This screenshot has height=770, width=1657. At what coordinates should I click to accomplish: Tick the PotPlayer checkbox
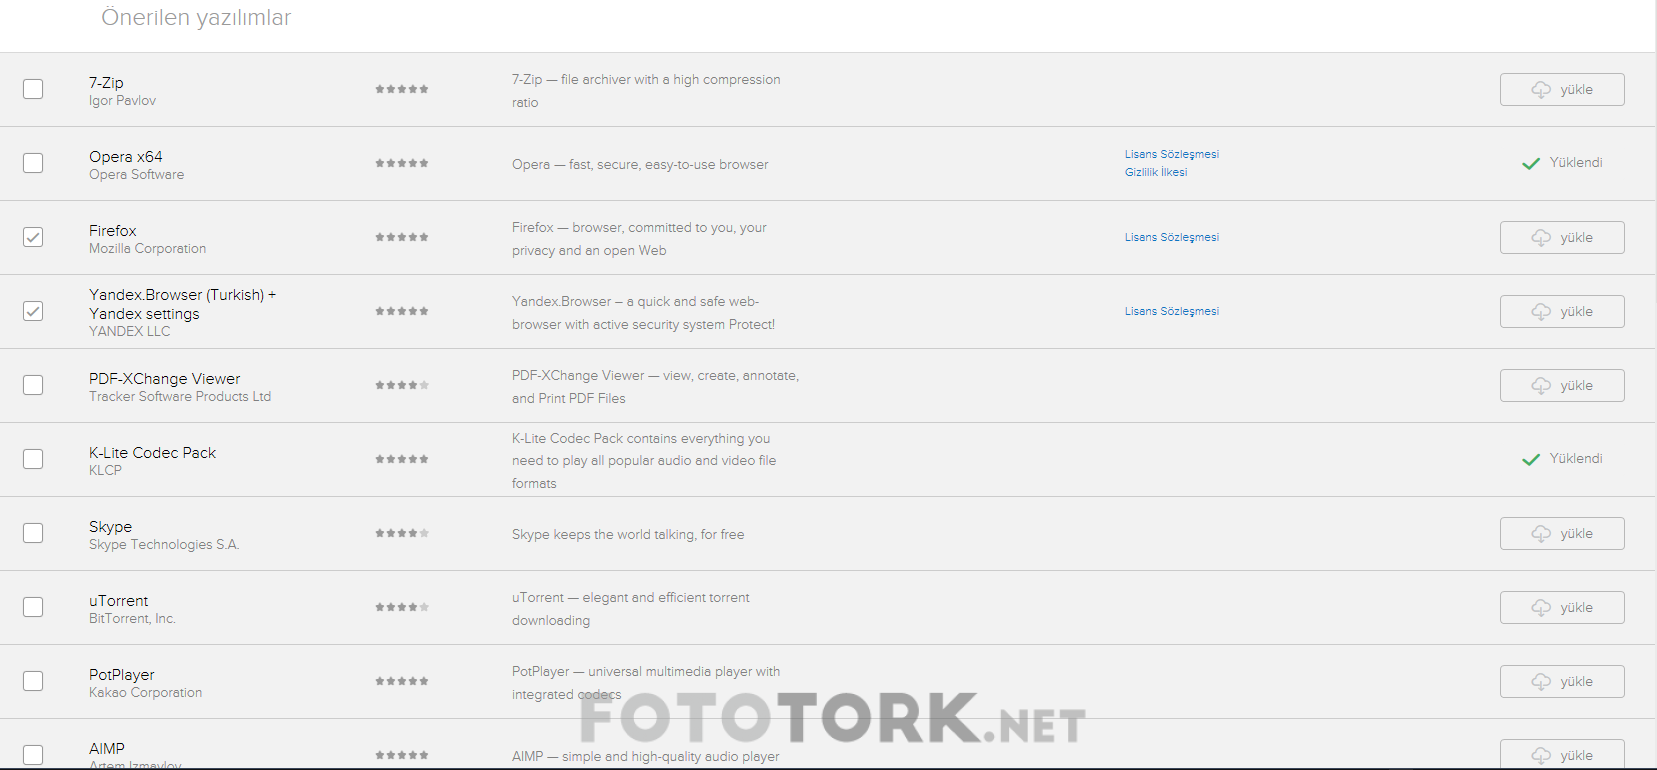click(33, 681)
